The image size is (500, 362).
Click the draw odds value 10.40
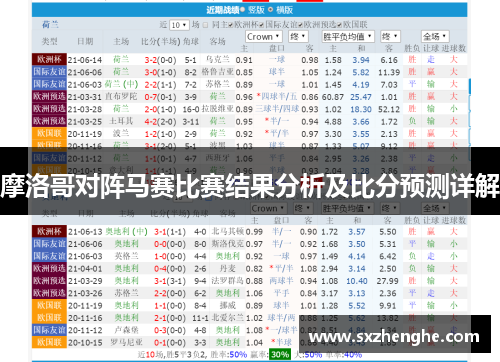[357, 281]
